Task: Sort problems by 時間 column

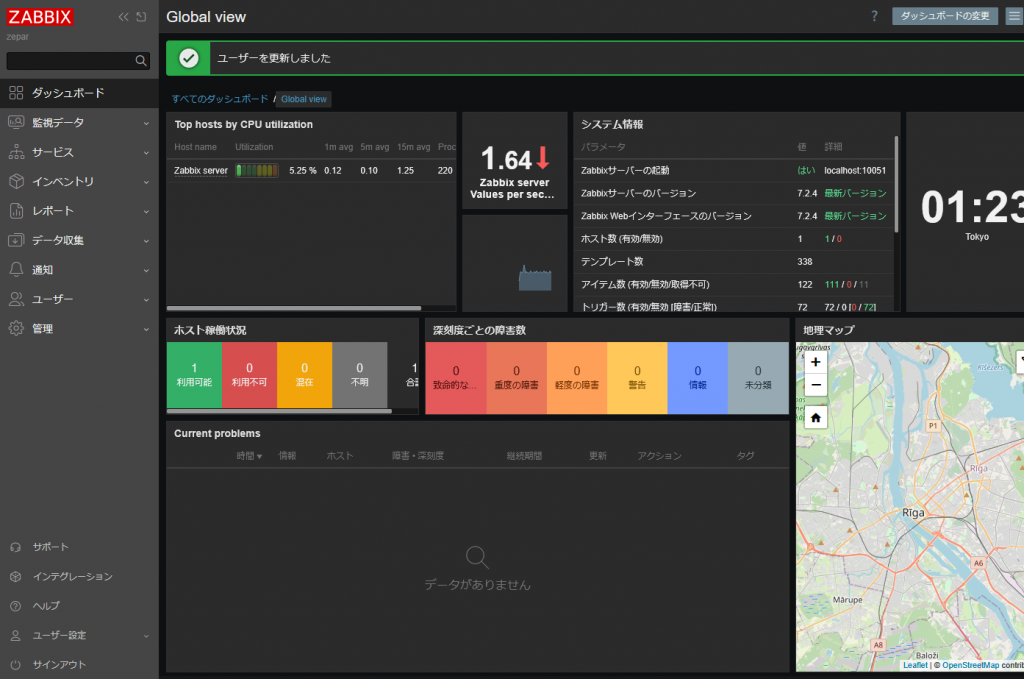Action: (x=249, y=456)
